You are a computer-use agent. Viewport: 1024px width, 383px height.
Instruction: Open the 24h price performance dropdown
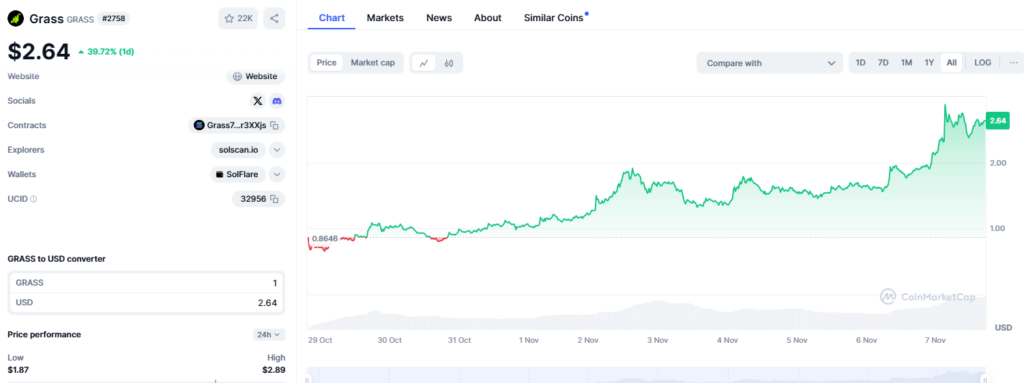tap(269, 335)
